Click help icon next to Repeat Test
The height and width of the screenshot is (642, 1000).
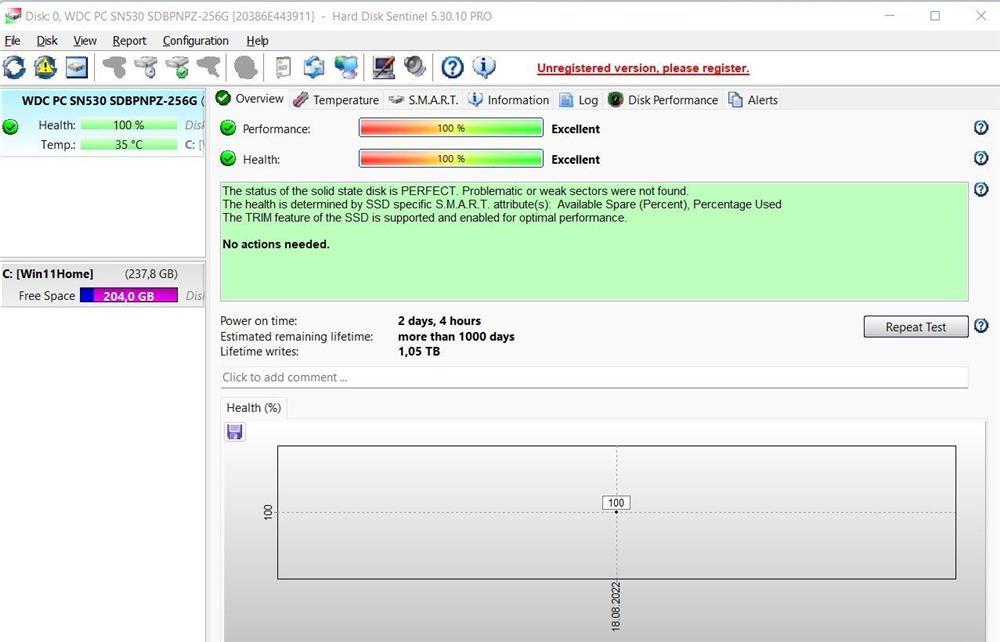click(981, 326)
